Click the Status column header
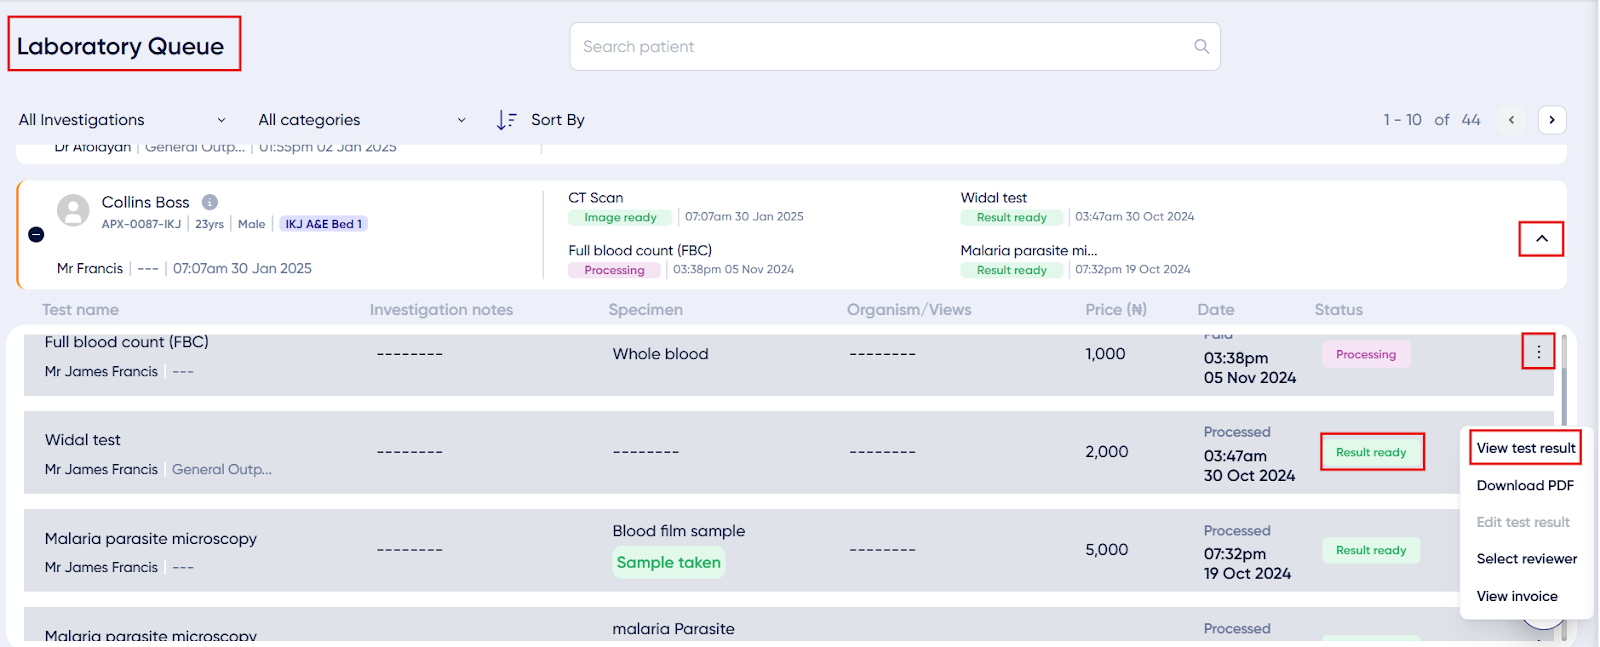1600x647 pixels. tap(1339, 310)
